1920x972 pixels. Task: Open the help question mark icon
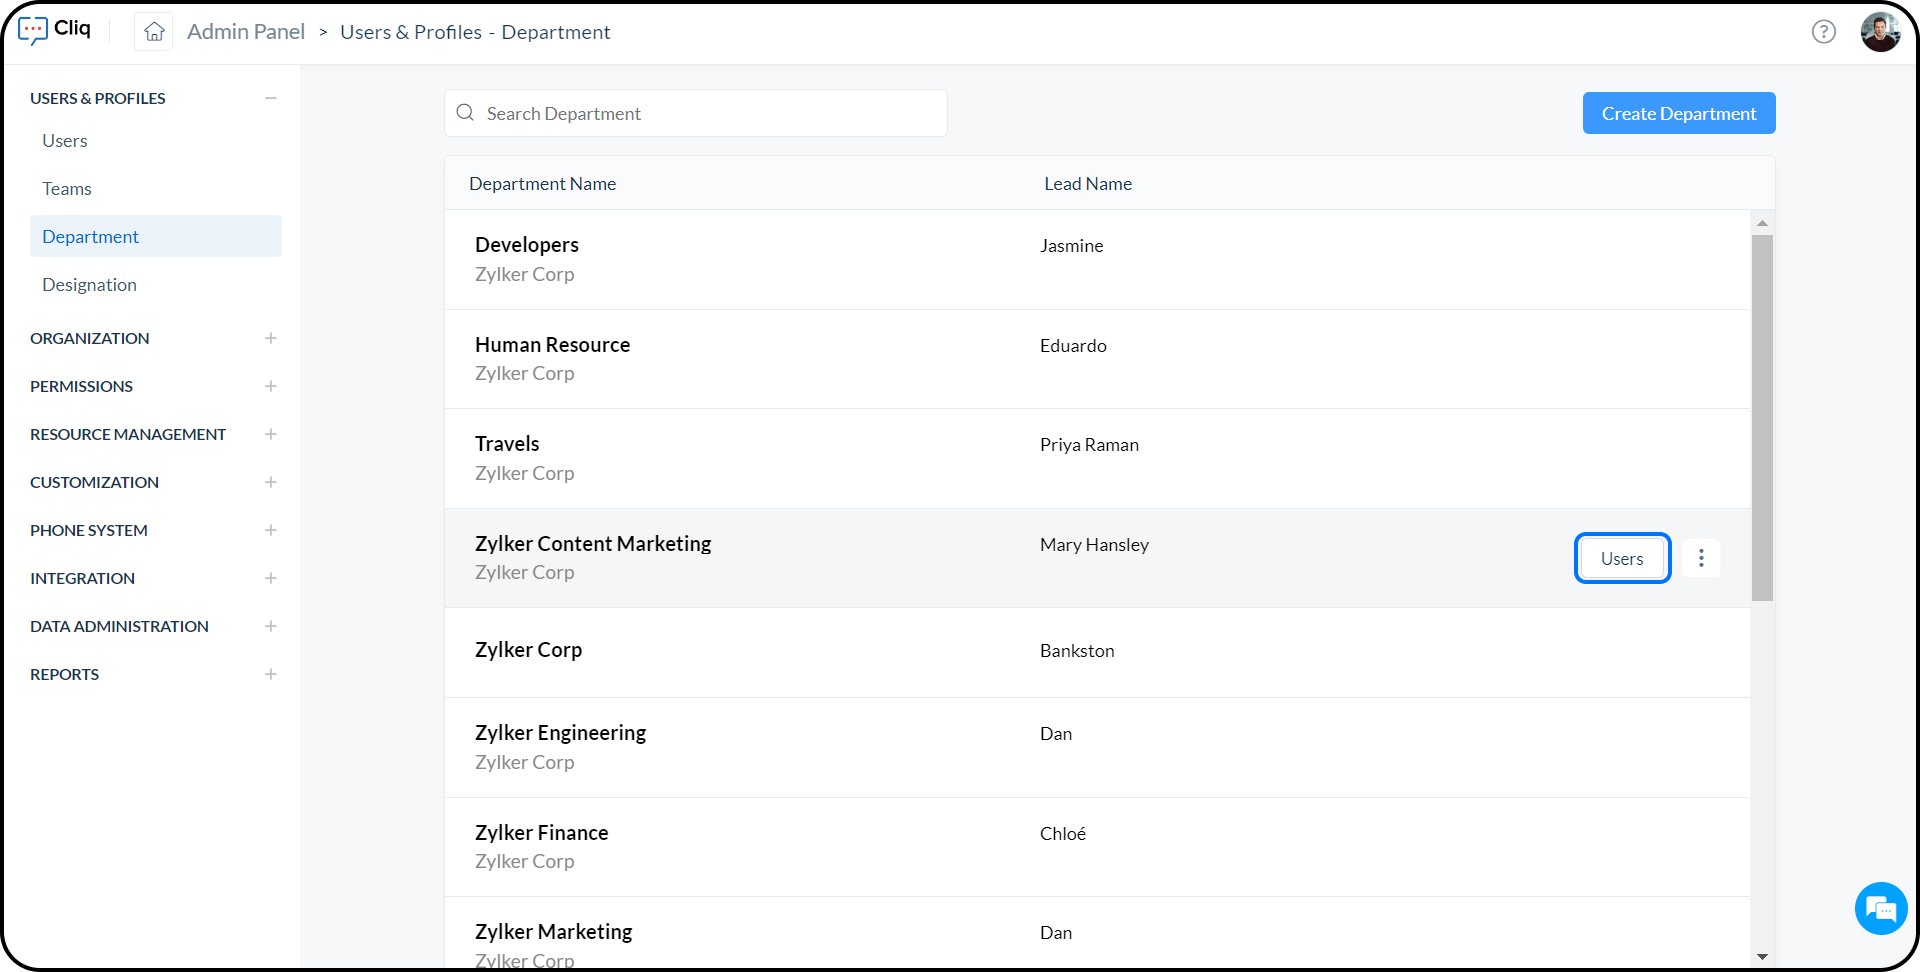(x=1823, y=32)
